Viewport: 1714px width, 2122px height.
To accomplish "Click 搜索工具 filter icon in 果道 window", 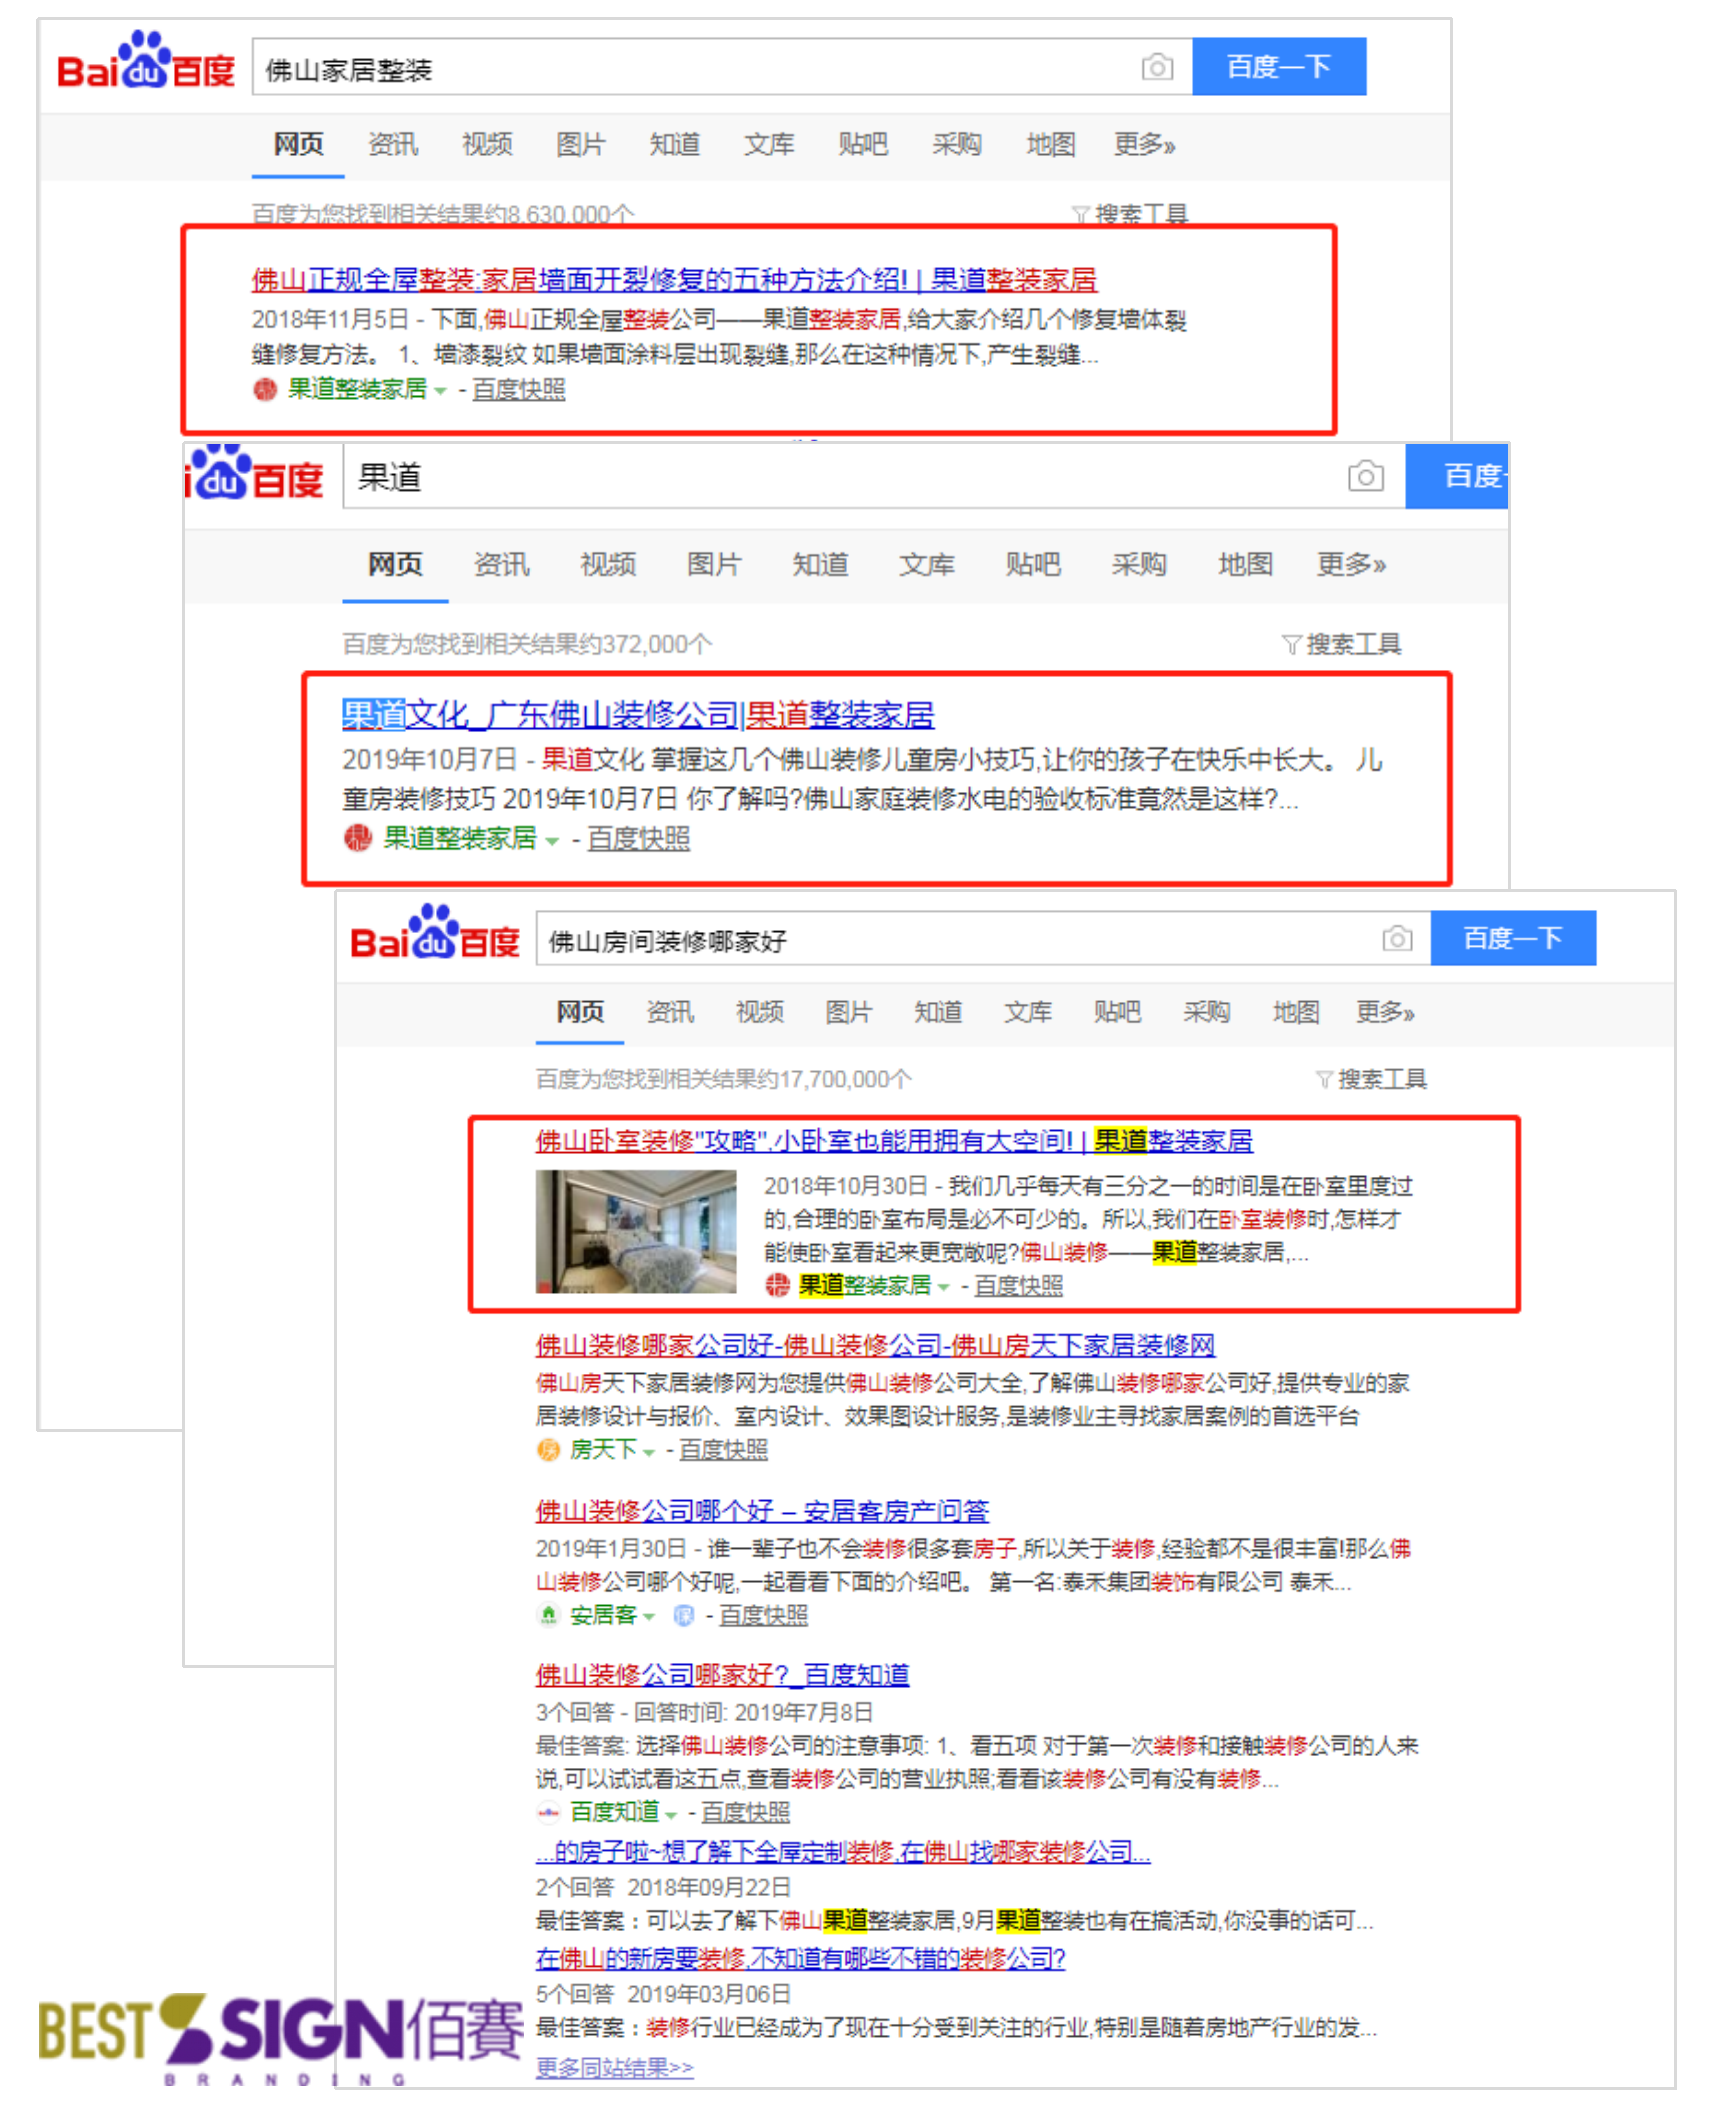I will click(1291, 644).
